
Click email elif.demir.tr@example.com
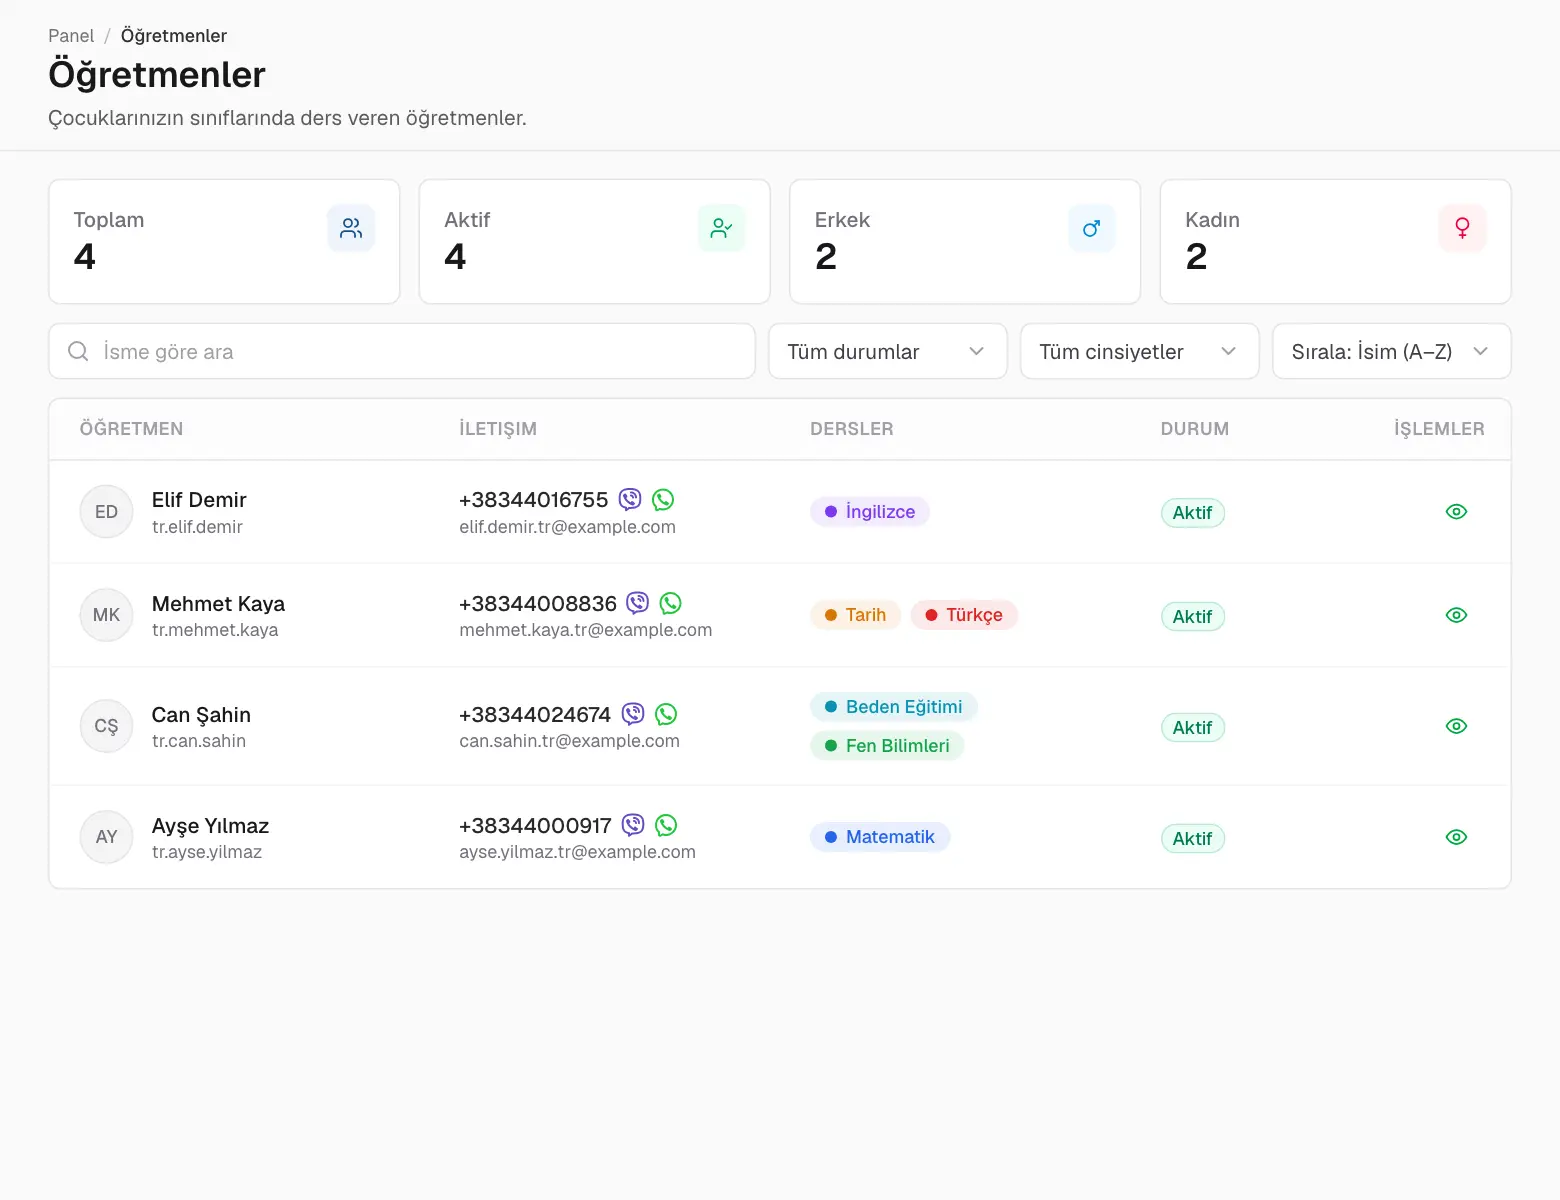[567, 527]
